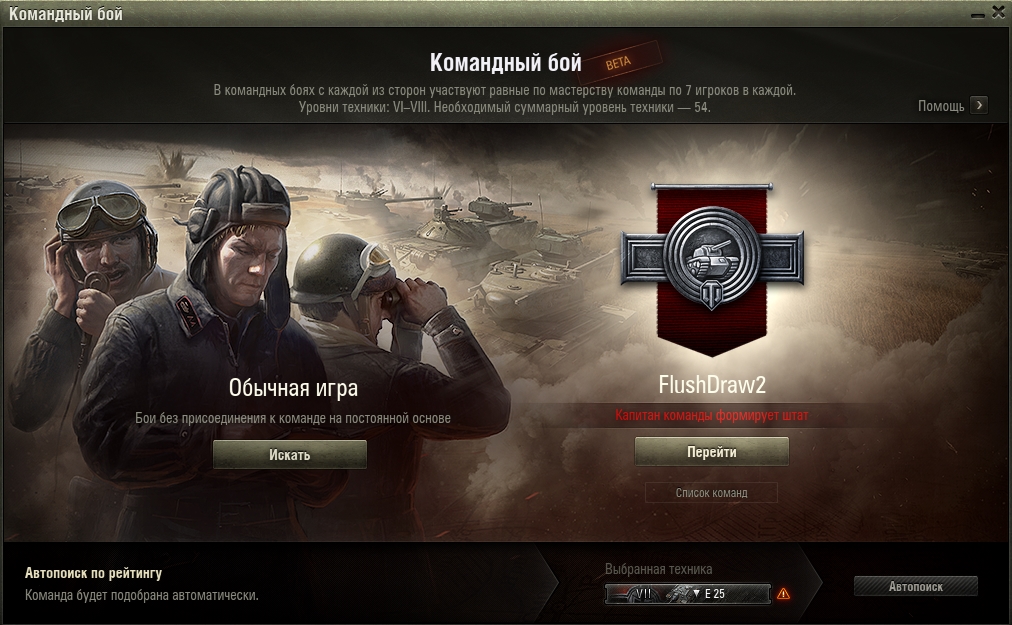
Task: Click the triangle arrow in vehicle selector
Action: [696, 593]
